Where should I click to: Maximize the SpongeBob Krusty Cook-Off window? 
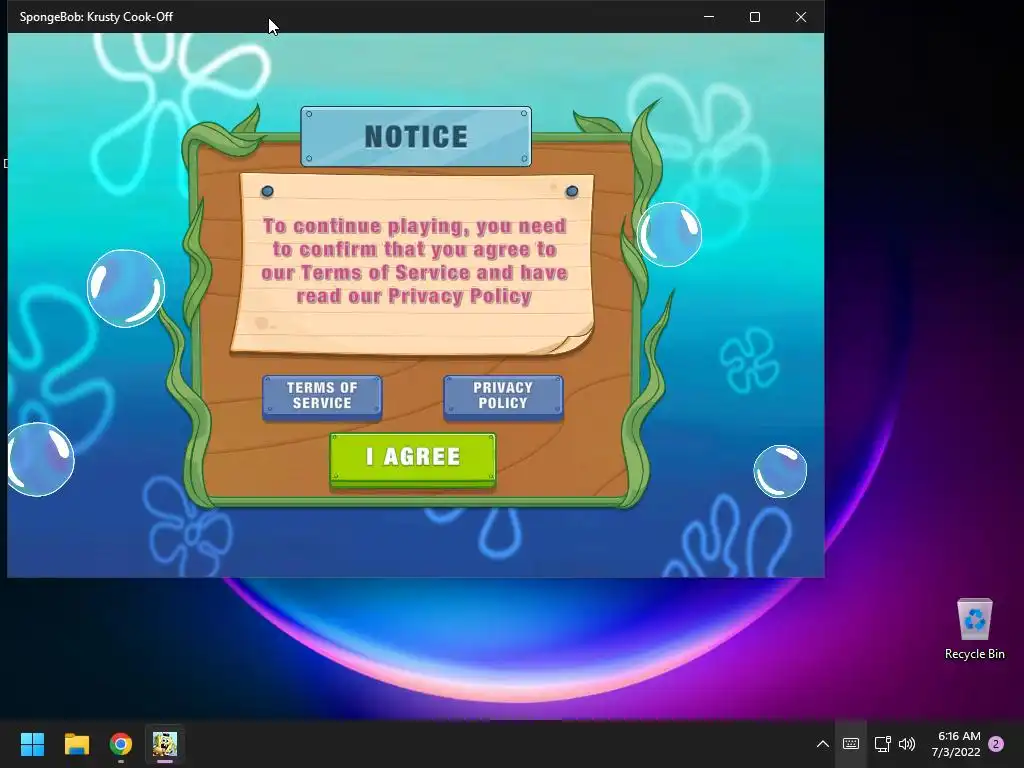tap(755, 17)
